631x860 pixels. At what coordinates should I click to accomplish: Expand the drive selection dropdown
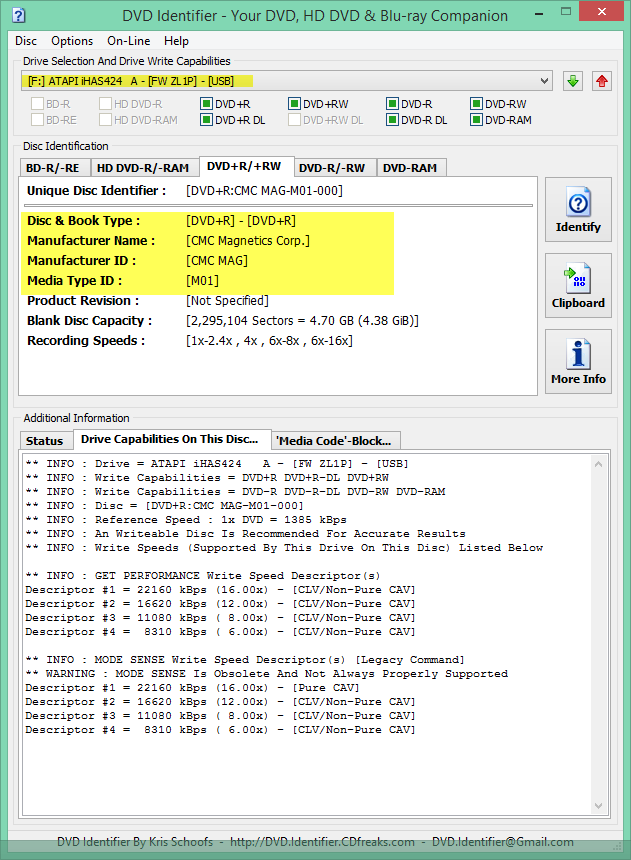(x=543, y=81)
